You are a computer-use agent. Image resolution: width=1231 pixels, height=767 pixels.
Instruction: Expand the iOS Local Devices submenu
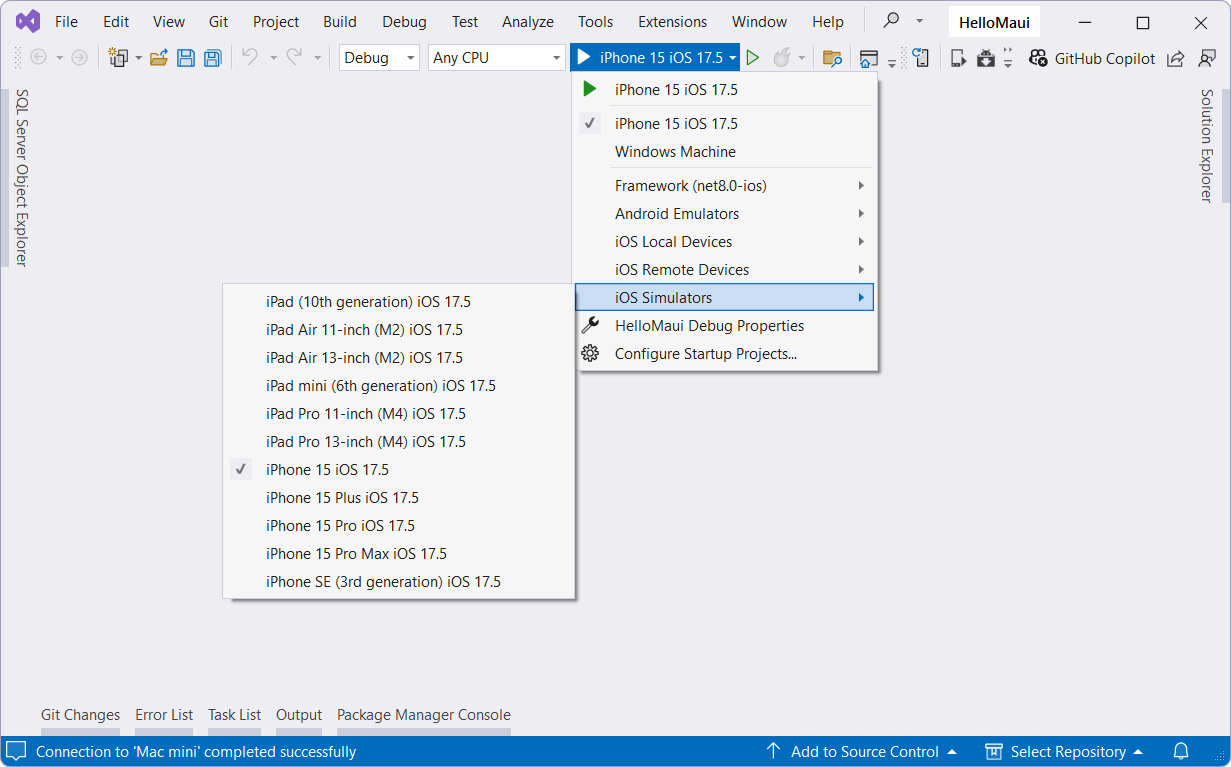click(673, 241)
